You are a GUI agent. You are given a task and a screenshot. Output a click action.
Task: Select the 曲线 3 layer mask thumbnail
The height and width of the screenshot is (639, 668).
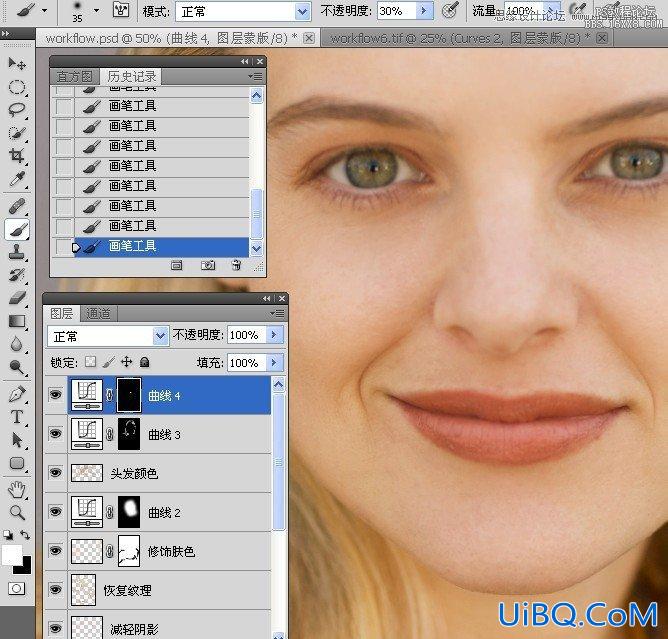pos(129,434)
